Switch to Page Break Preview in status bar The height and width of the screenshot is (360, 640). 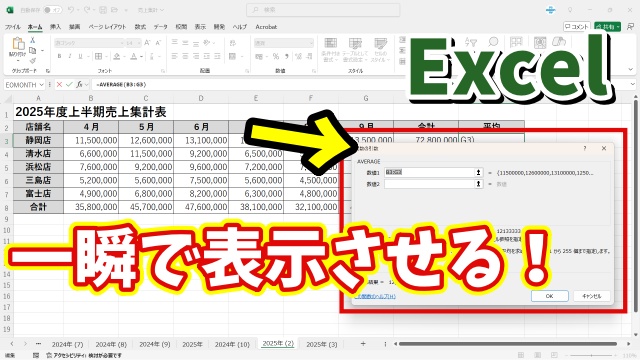coord(554,355)
